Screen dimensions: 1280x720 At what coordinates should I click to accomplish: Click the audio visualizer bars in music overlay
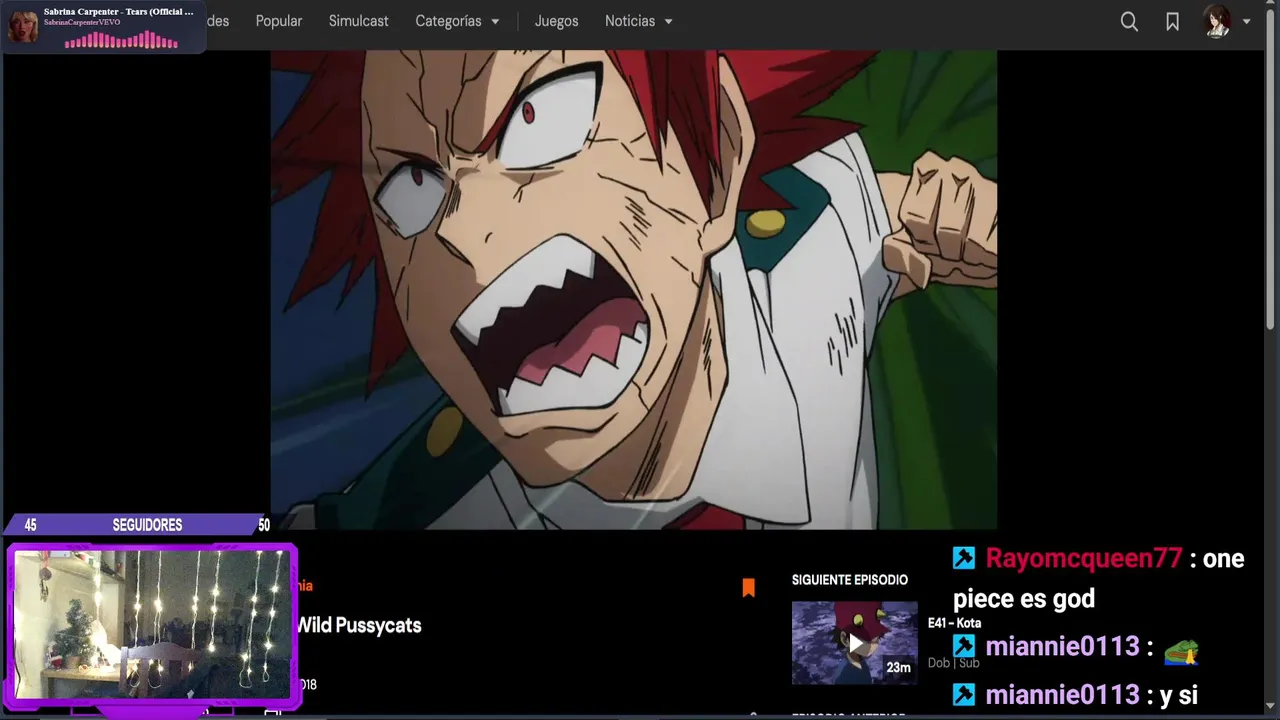tap(121, 40)
